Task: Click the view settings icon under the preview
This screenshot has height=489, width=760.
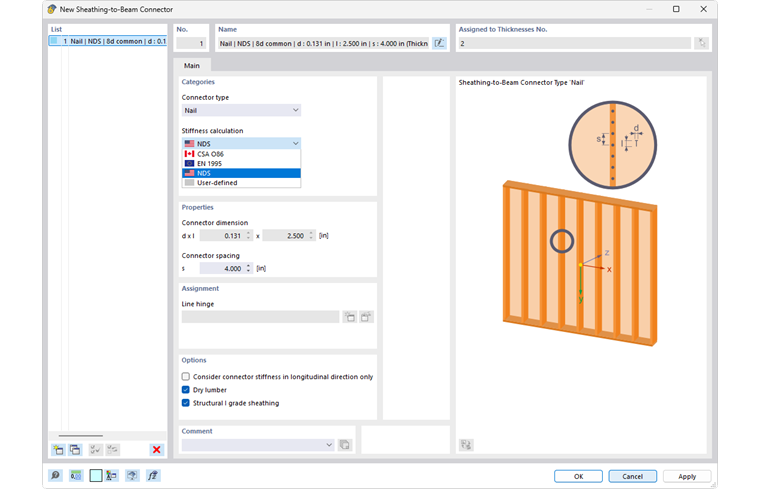Action: 466,444
